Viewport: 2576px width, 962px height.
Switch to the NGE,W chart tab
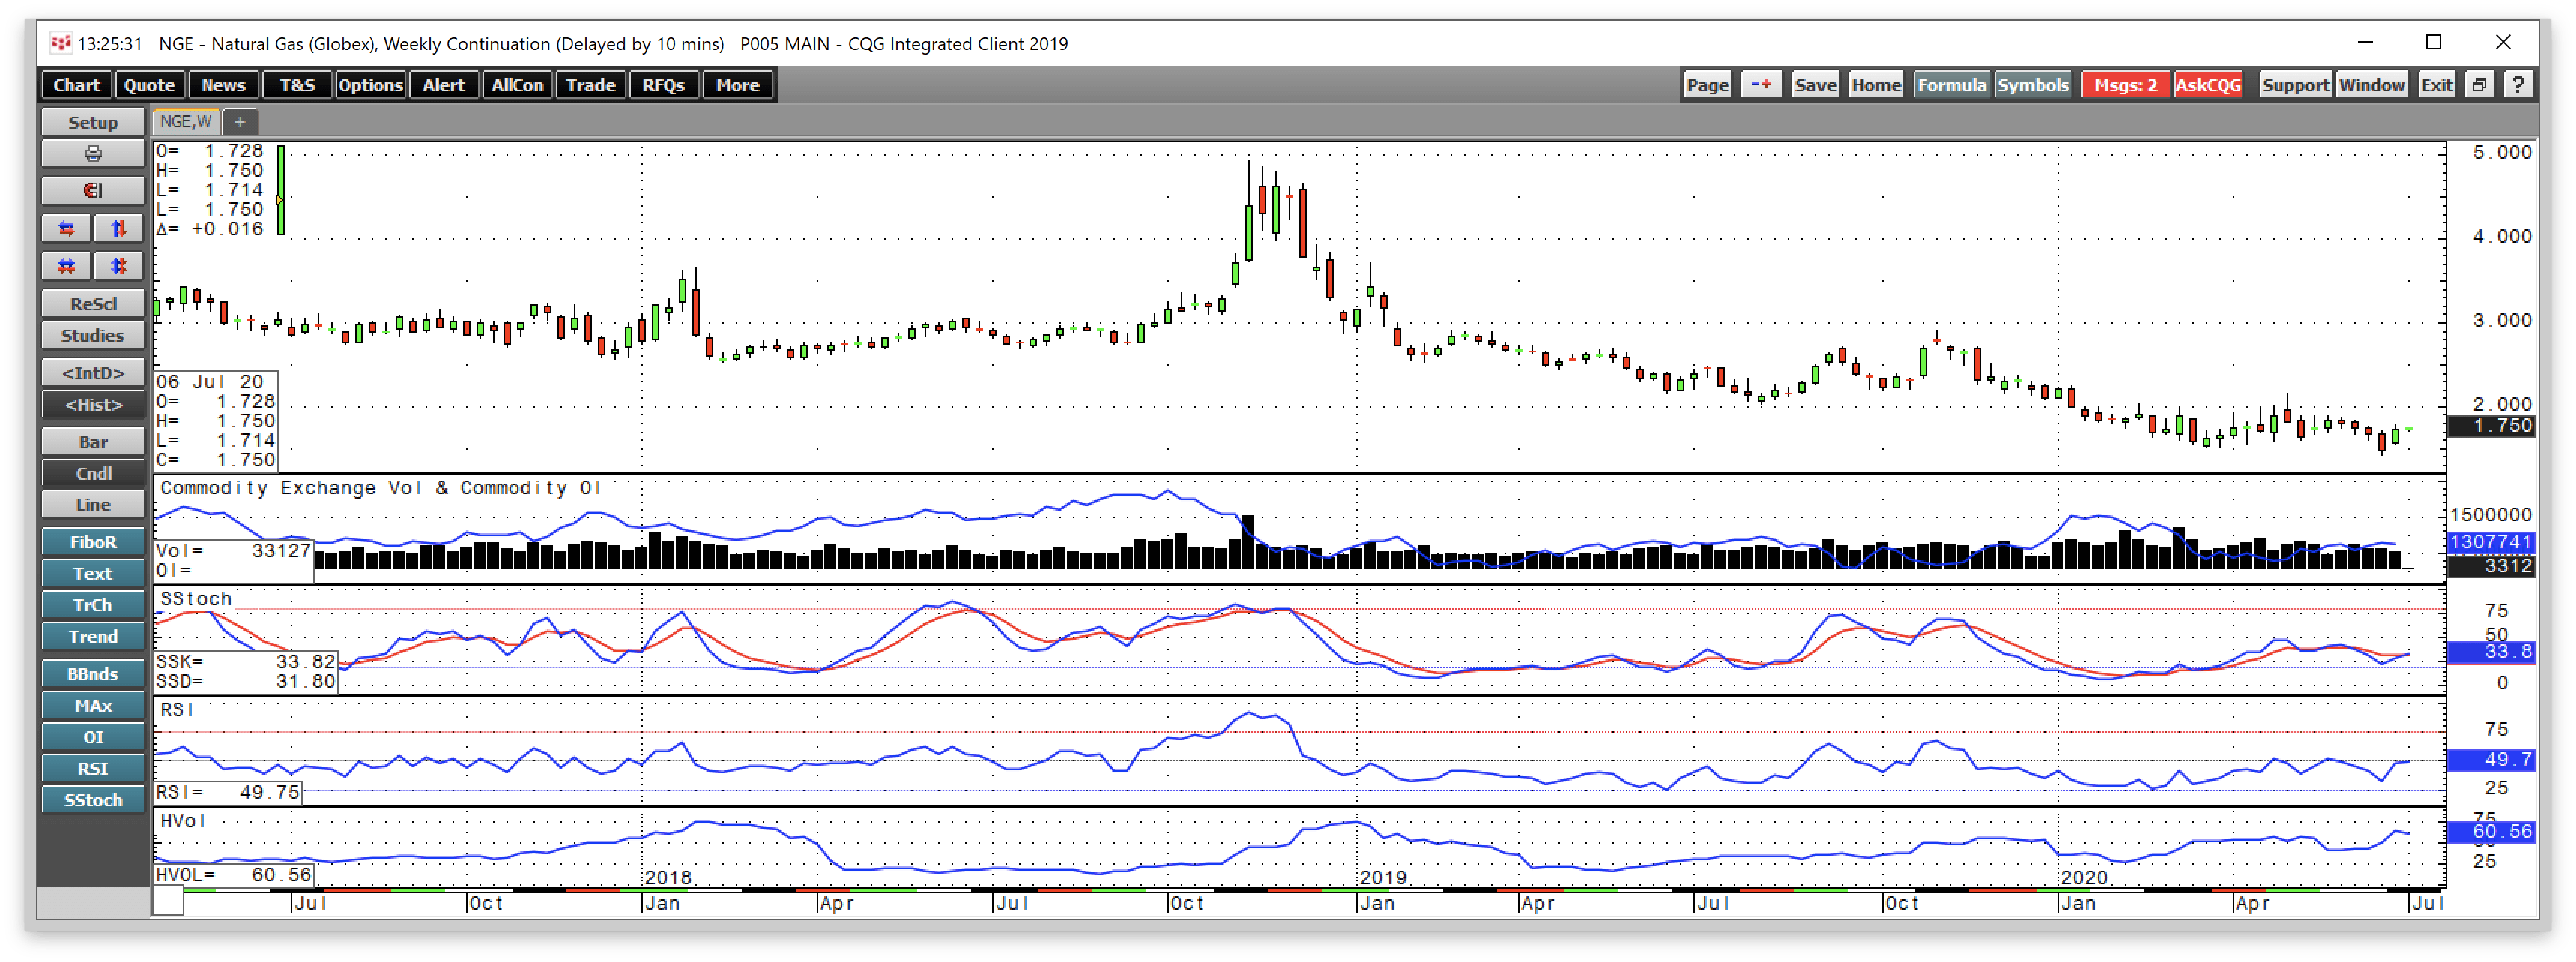click(186, 122)
